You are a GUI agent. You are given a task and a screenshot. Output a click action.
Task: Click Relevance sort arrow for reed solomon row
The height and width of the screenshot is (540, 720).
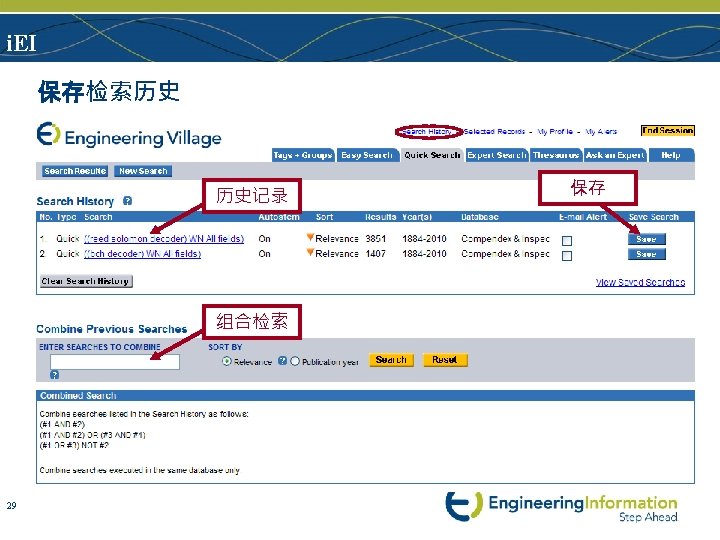(310, 237)
